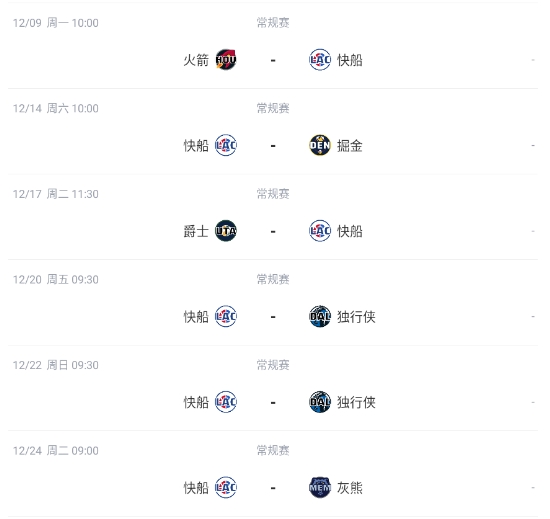Click the LAC logo in the 12/24 game
The height and width of the screenshot is (519, 550).
click(226, 487)
